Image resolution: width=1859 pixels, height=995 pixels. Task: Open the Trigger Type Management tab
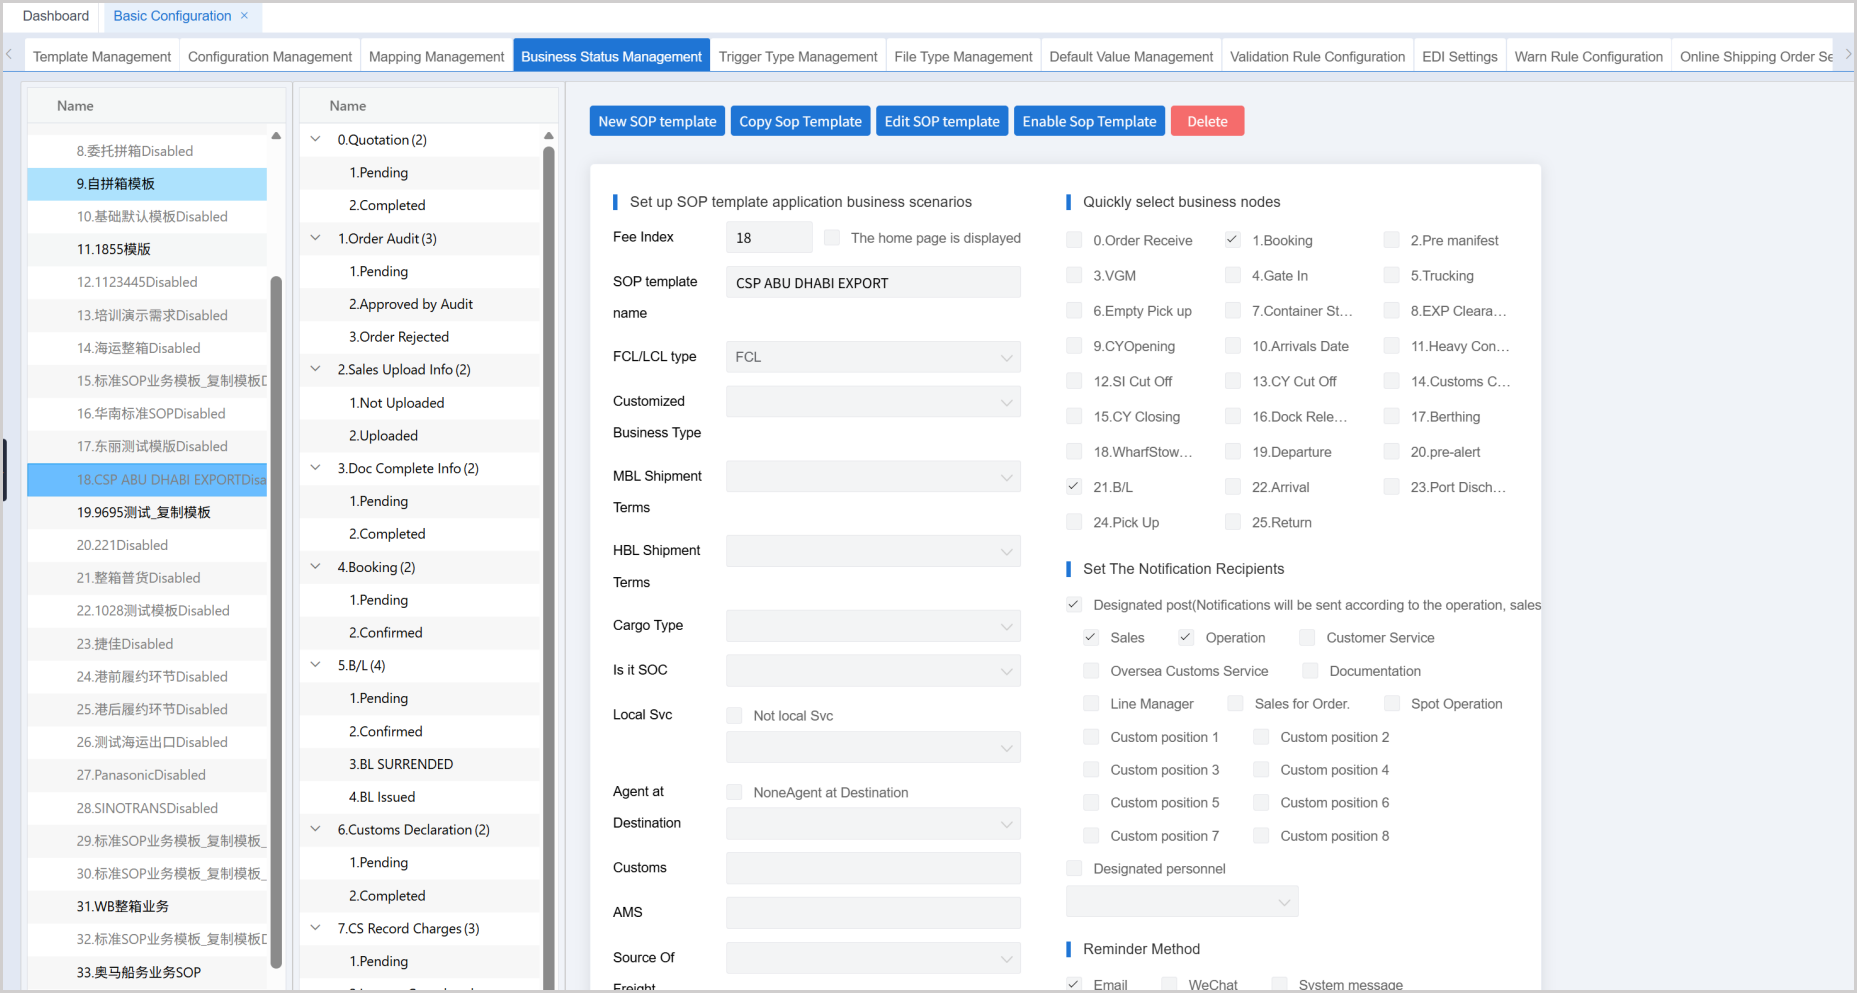797,56
